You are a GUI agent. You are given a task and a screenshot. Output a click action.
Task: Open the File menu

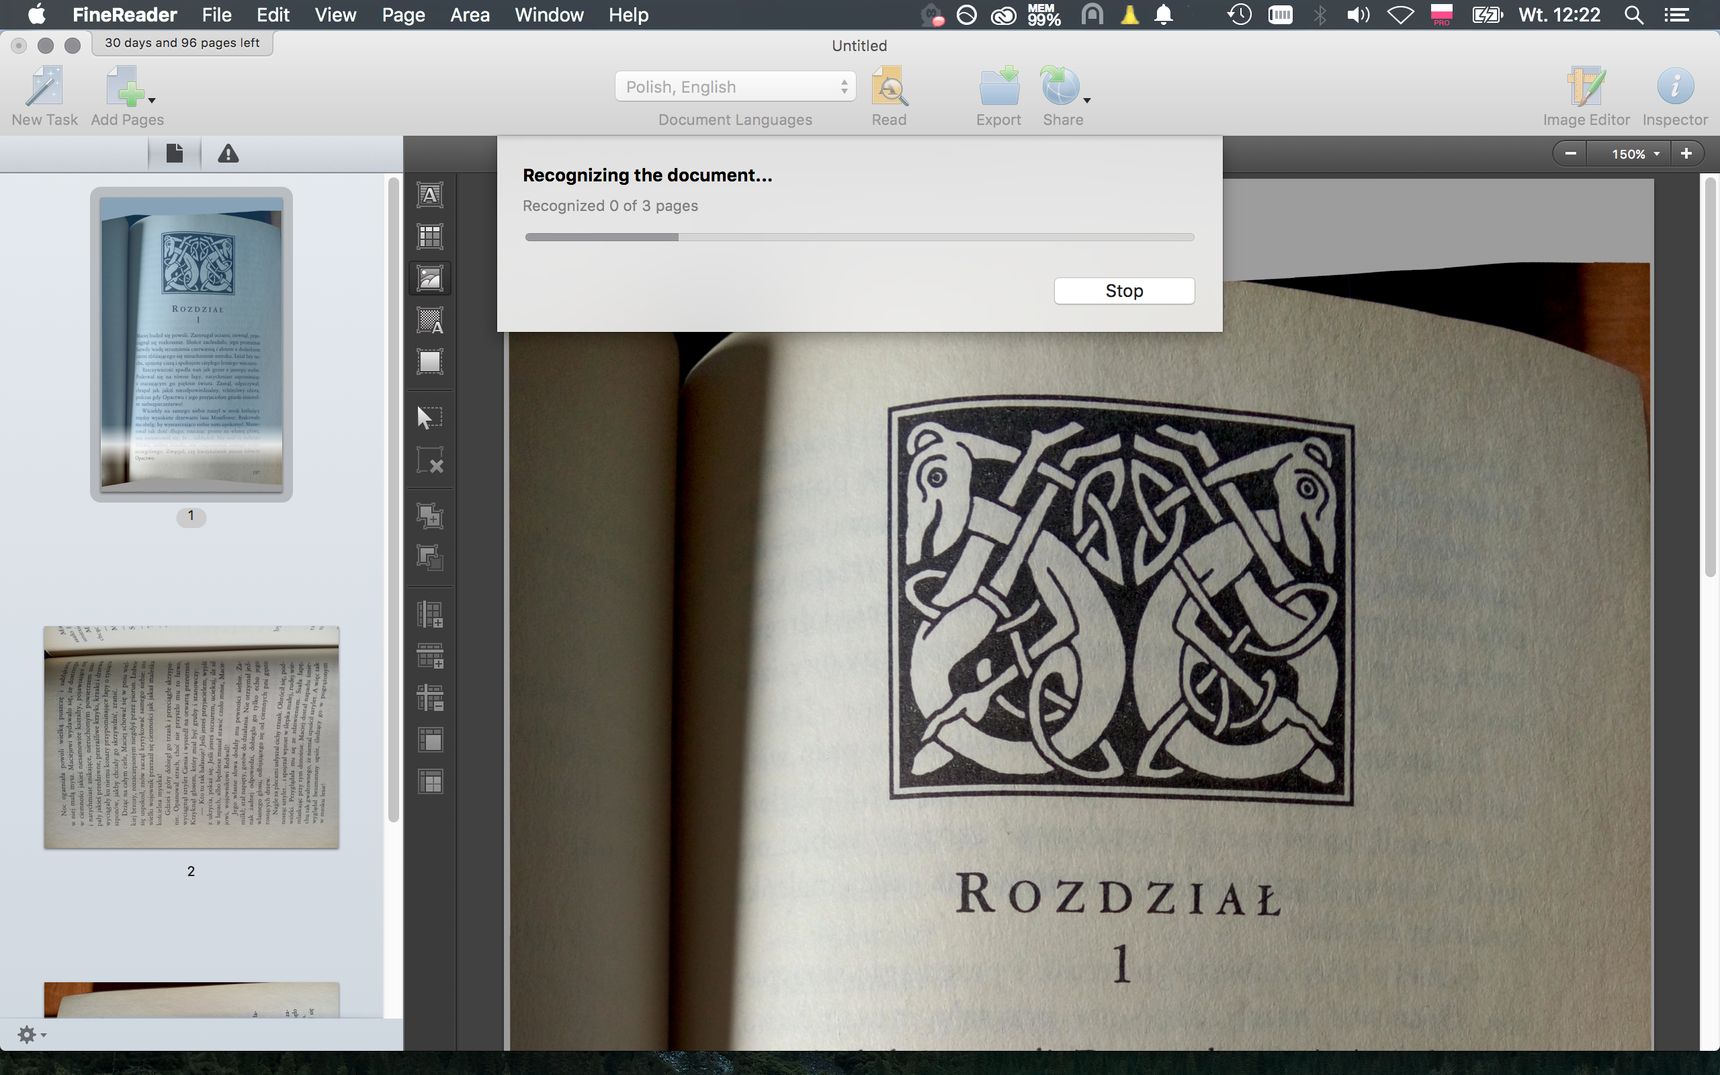tap(216, 15)
